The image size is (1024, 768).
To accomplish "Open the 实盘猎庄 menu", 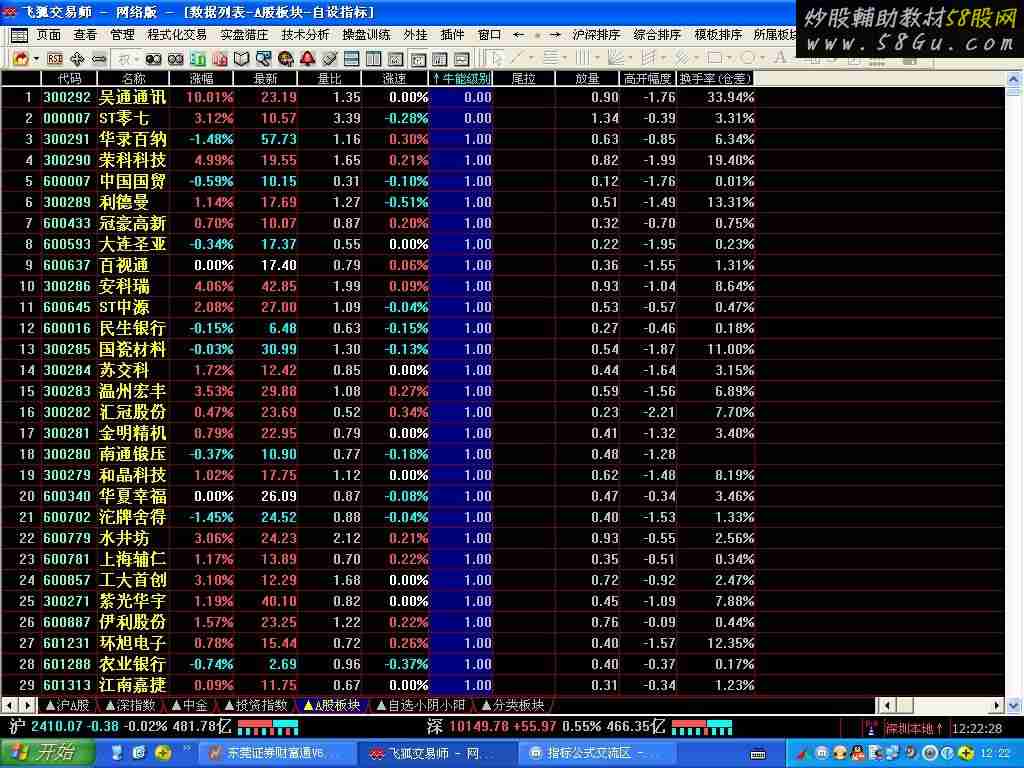I will [x=244, y=35].
